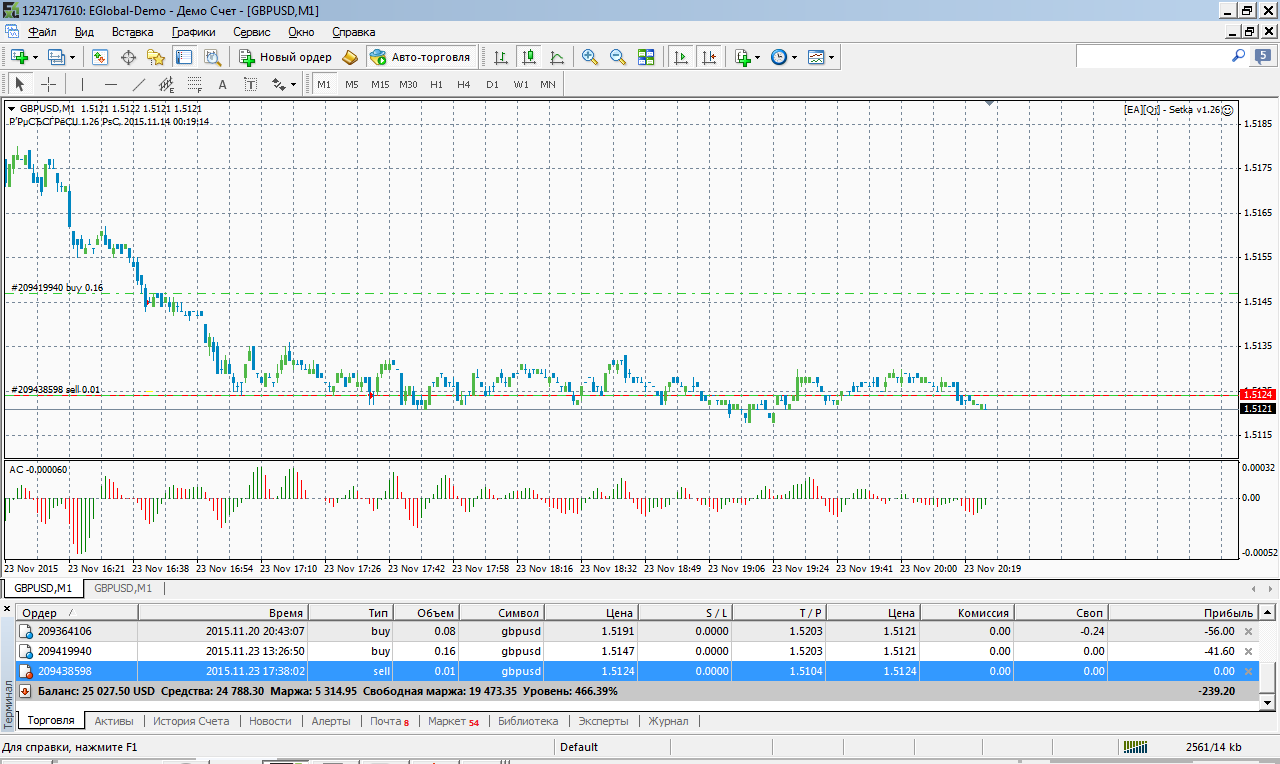
Task: Switch to the История Счета tab
Action: [191, 721]
